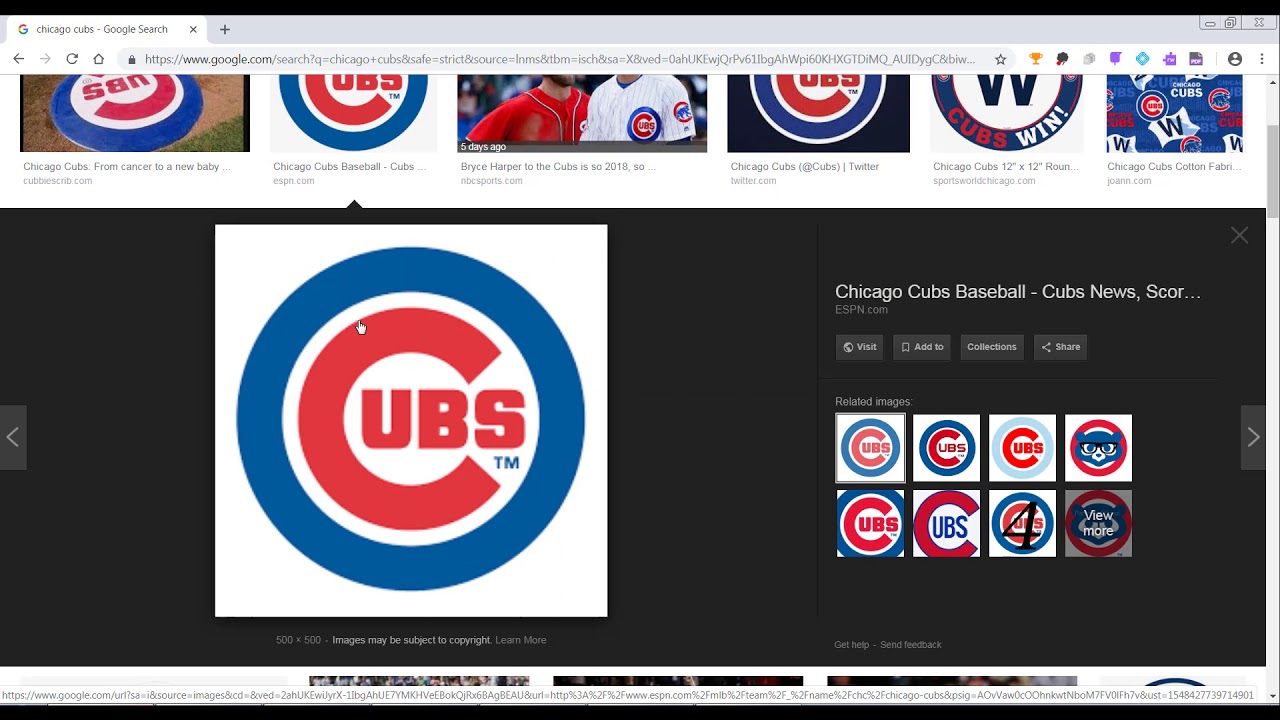This screenshot has height=720, width=1280.
Task: Visit the ESPN page for this image
Action: pyautogui.click(x=860, y=347)
